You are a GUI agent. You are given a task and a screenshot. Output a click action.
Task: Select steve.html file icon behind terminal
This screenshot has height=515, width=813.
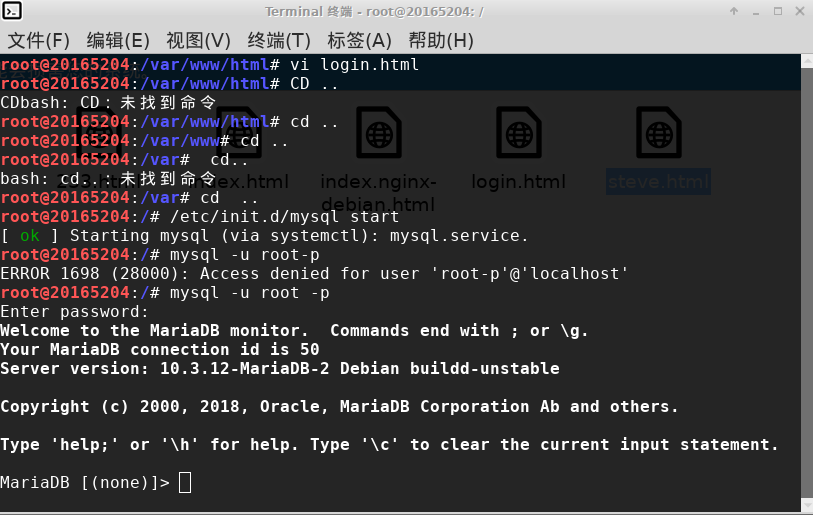[659, 132]
